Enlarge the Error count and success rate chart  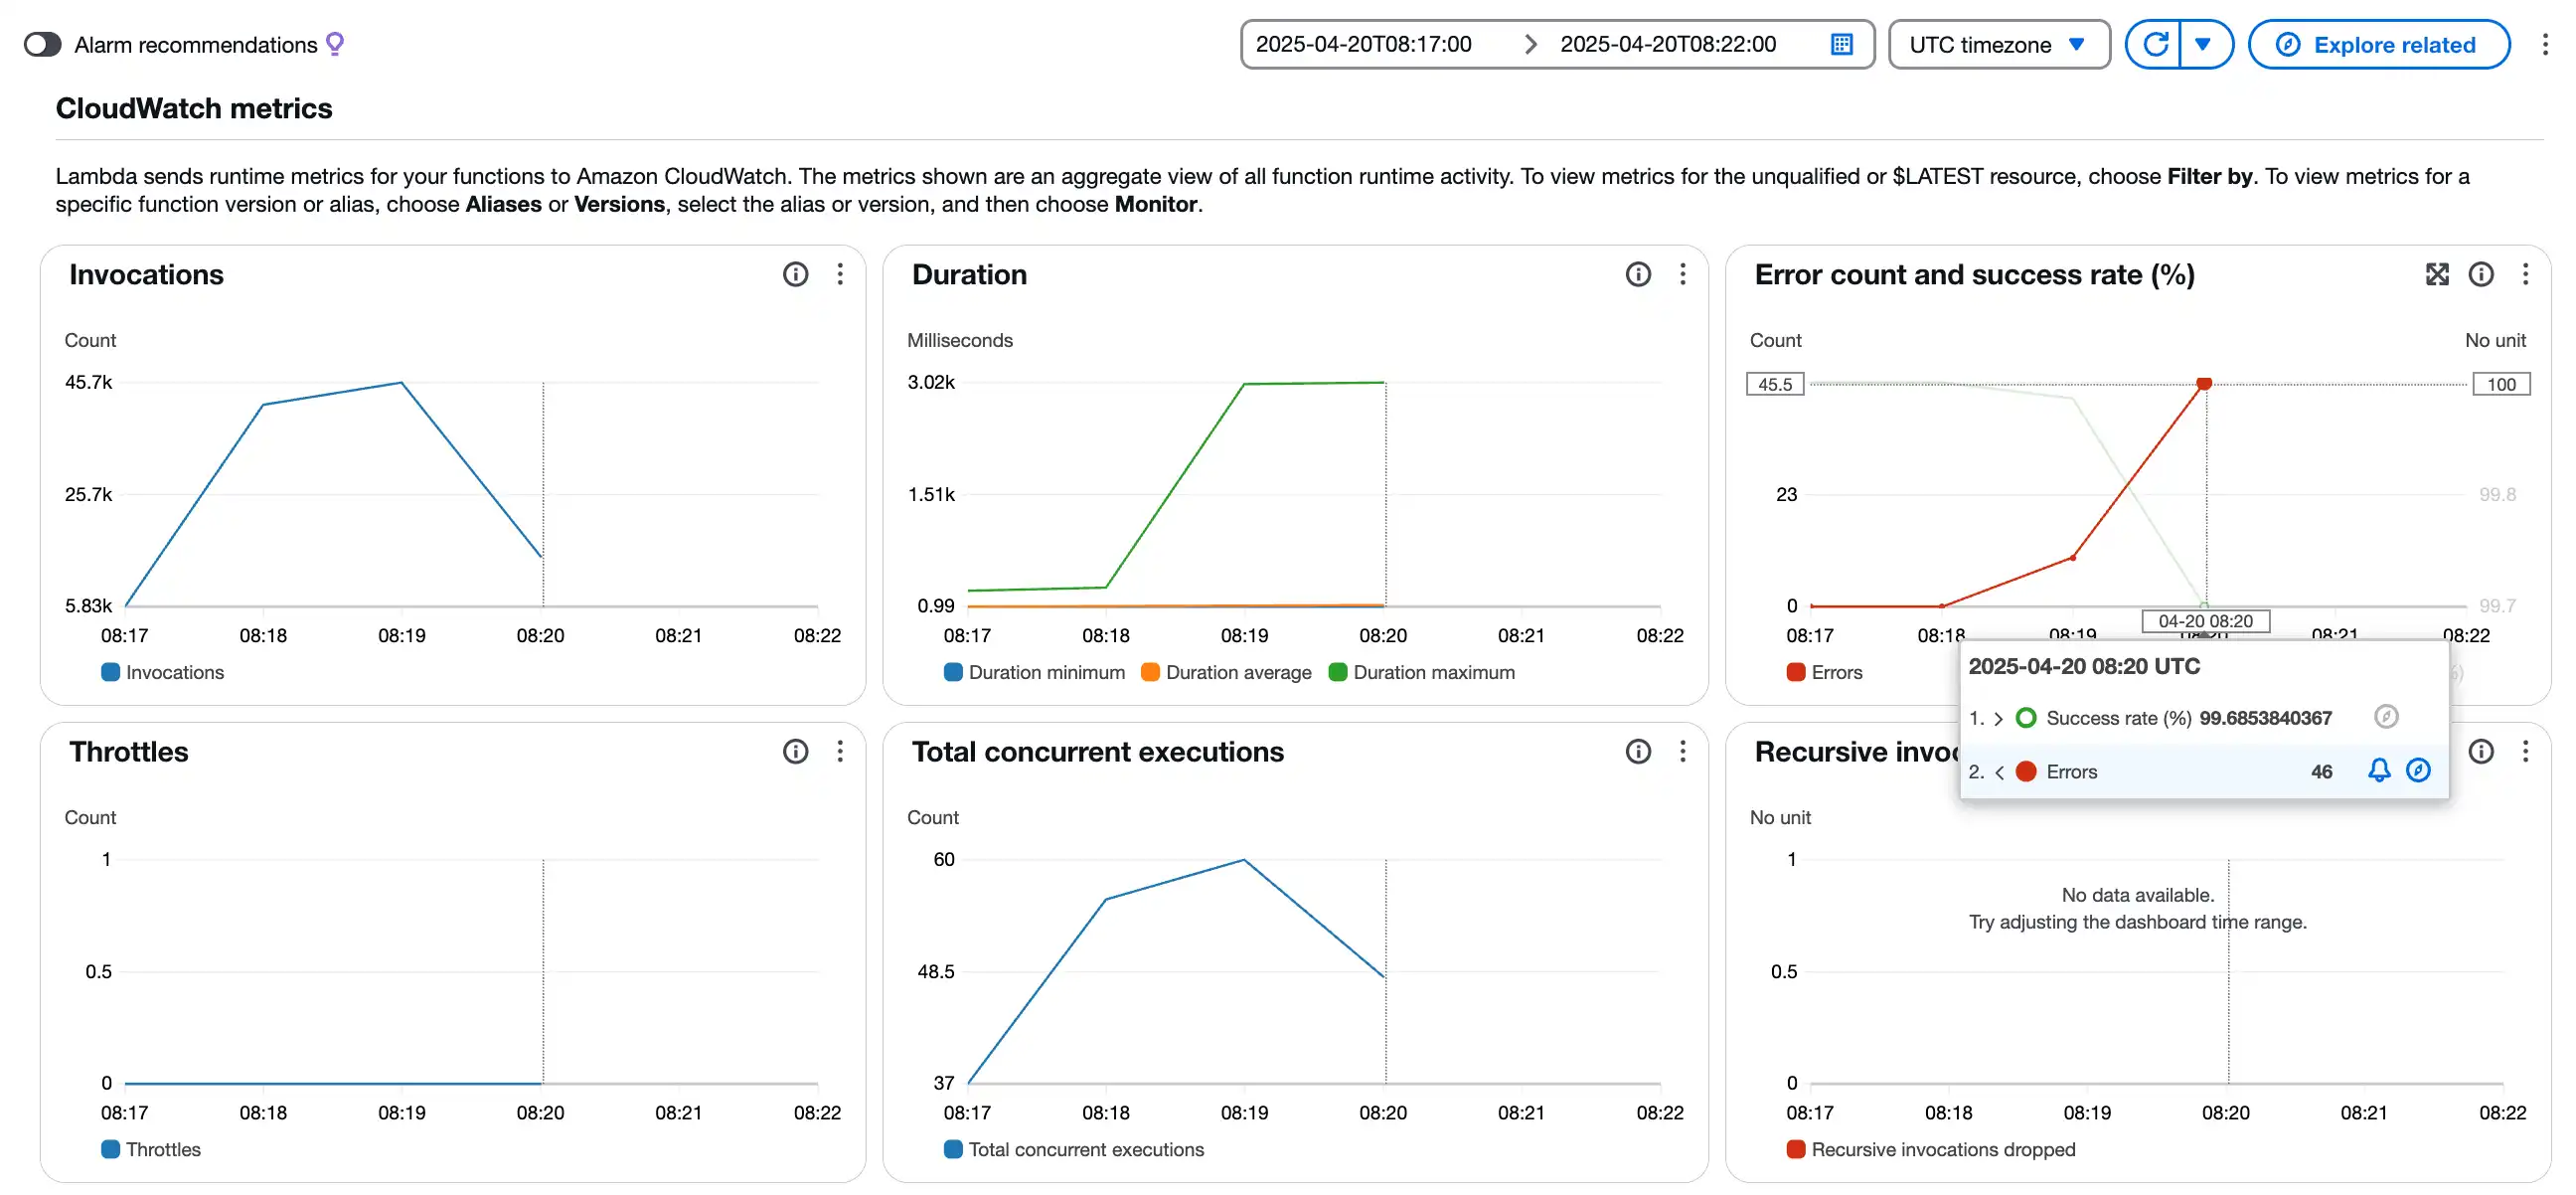[2437, 275]
